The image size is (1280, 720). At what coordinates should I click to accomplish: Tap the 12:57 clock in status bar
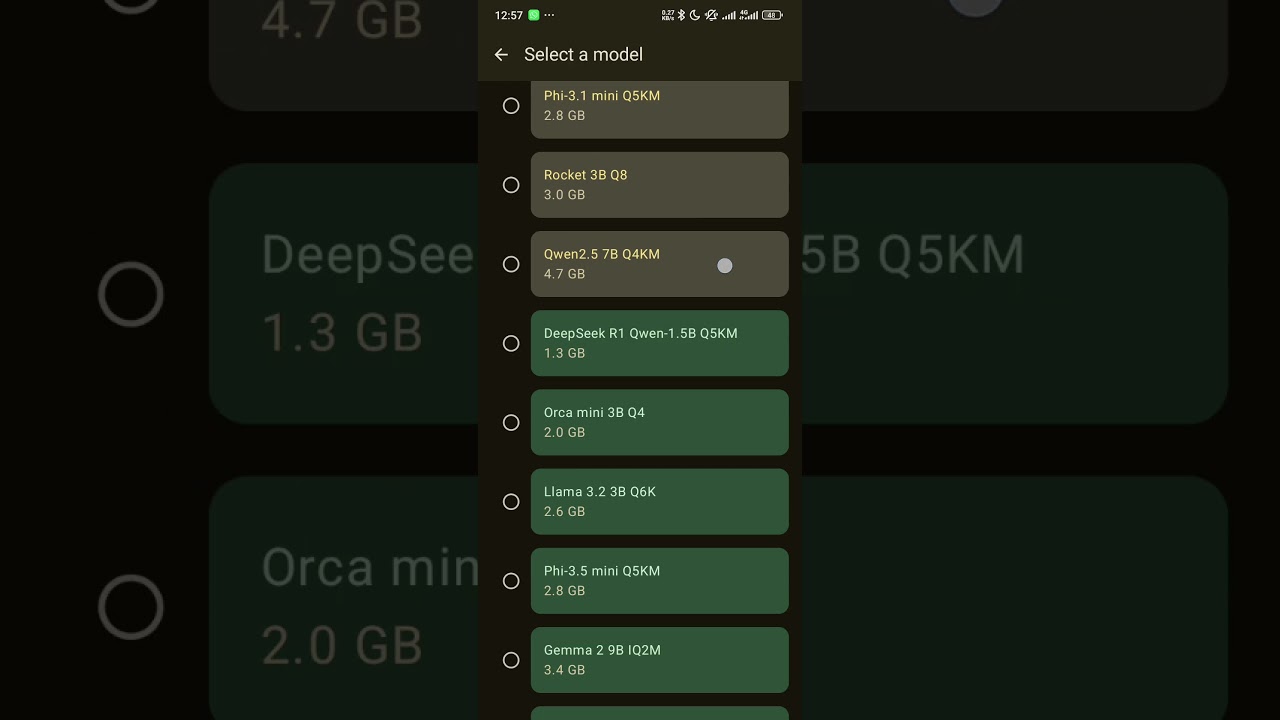click(x=509, y=15)
